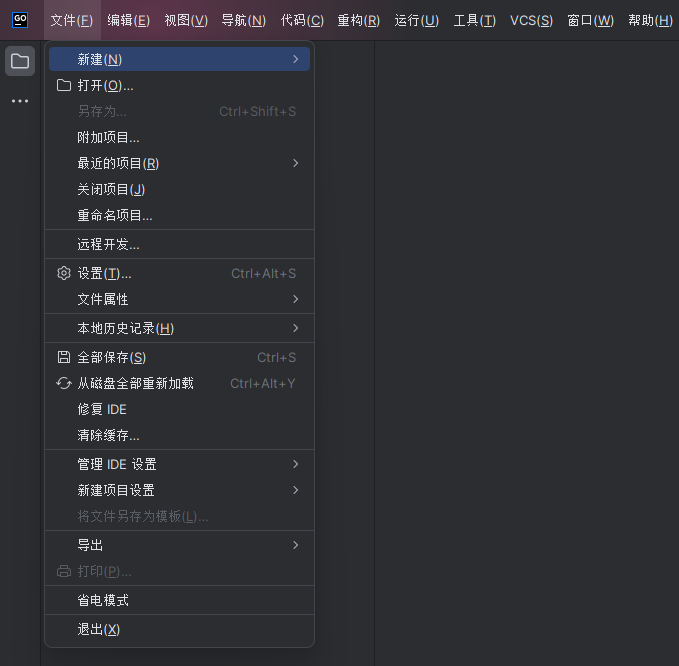The width and height of the screenshot is (679, 666).
Task: Open the VCS(S) menu
Action: [531, 20]
